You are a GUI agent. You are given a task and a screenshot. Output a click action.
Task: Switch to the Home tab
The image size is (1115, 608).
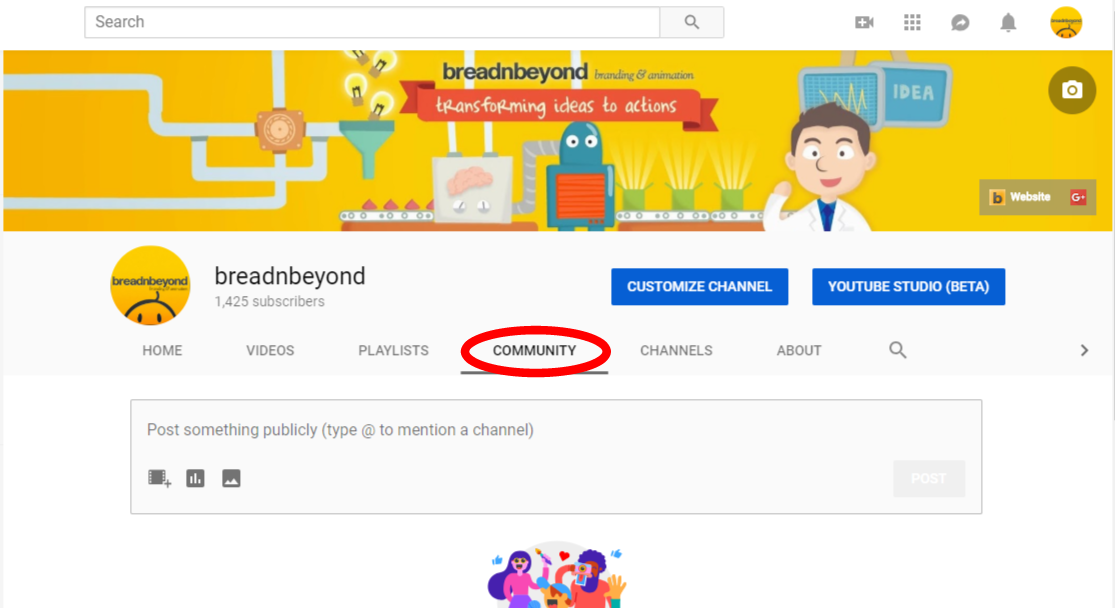tap(162, 351)
